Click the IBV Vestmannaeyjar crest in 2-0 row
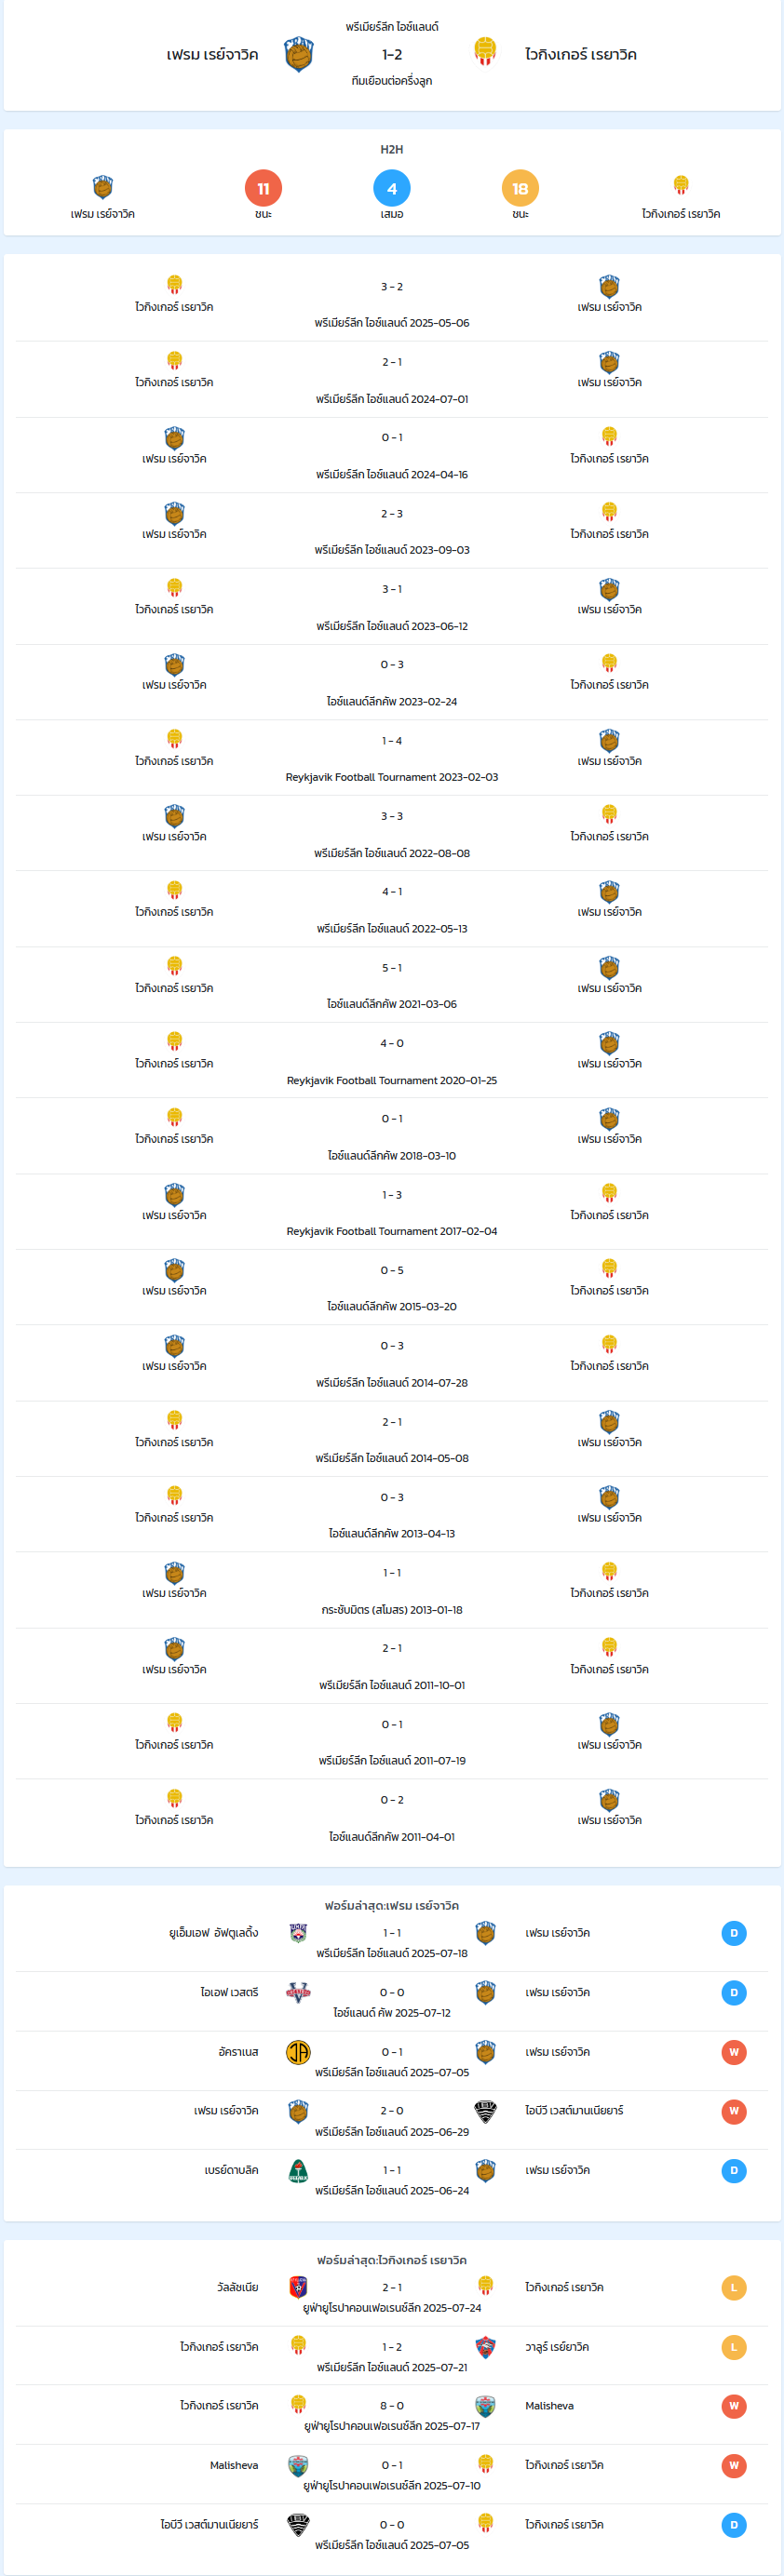784x2576 pixels. [x=485, y=2111]
